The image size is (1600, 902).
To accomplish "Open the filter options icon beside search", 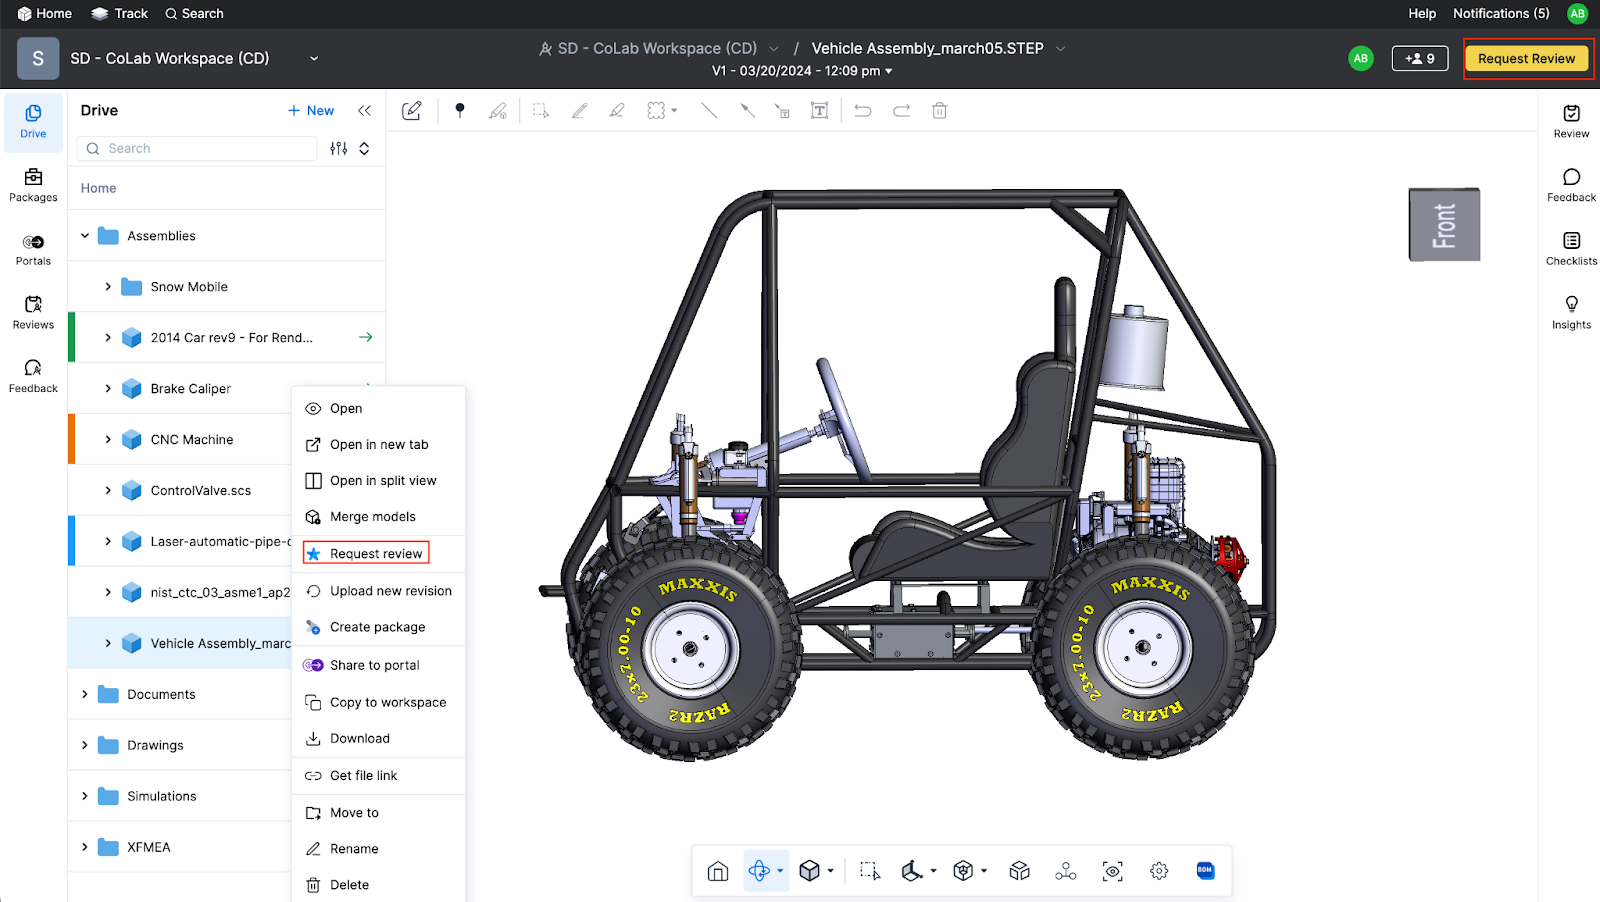I will [x=339, y=148].
